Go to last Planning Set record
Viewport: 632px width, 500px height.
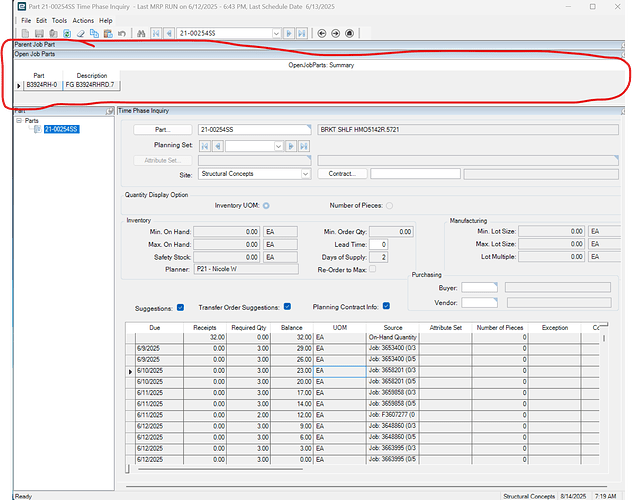coord(304,146)
